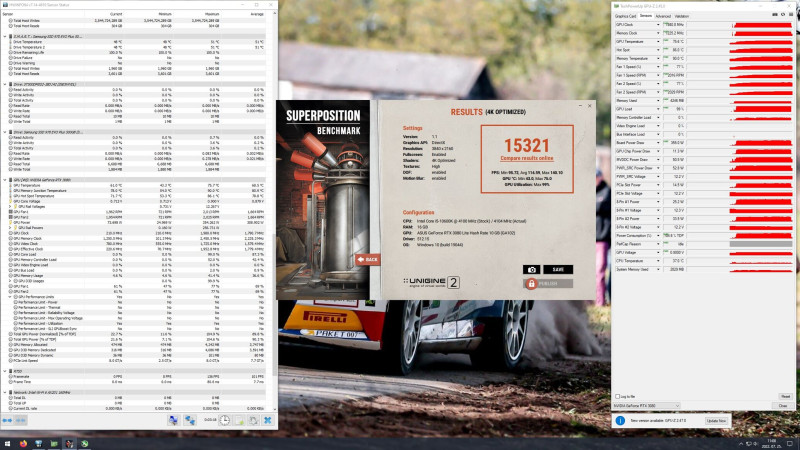Open HWiNFO taskbar icon next to Firefox
The height and width of the screenshot is (450, 800).
38,444
